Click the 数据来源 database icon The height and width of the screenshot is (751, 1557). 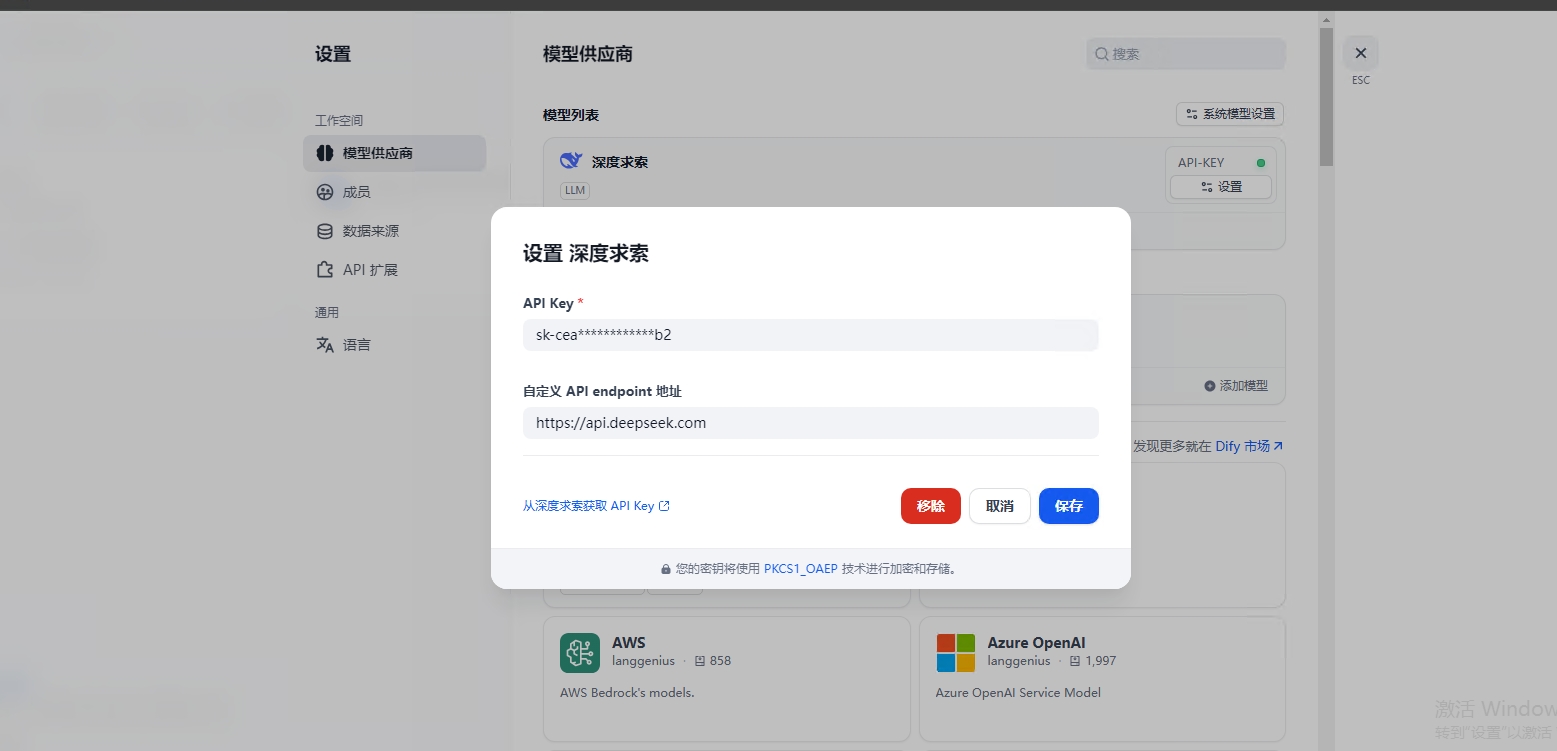pyautogui.click(x=325, y=231)
